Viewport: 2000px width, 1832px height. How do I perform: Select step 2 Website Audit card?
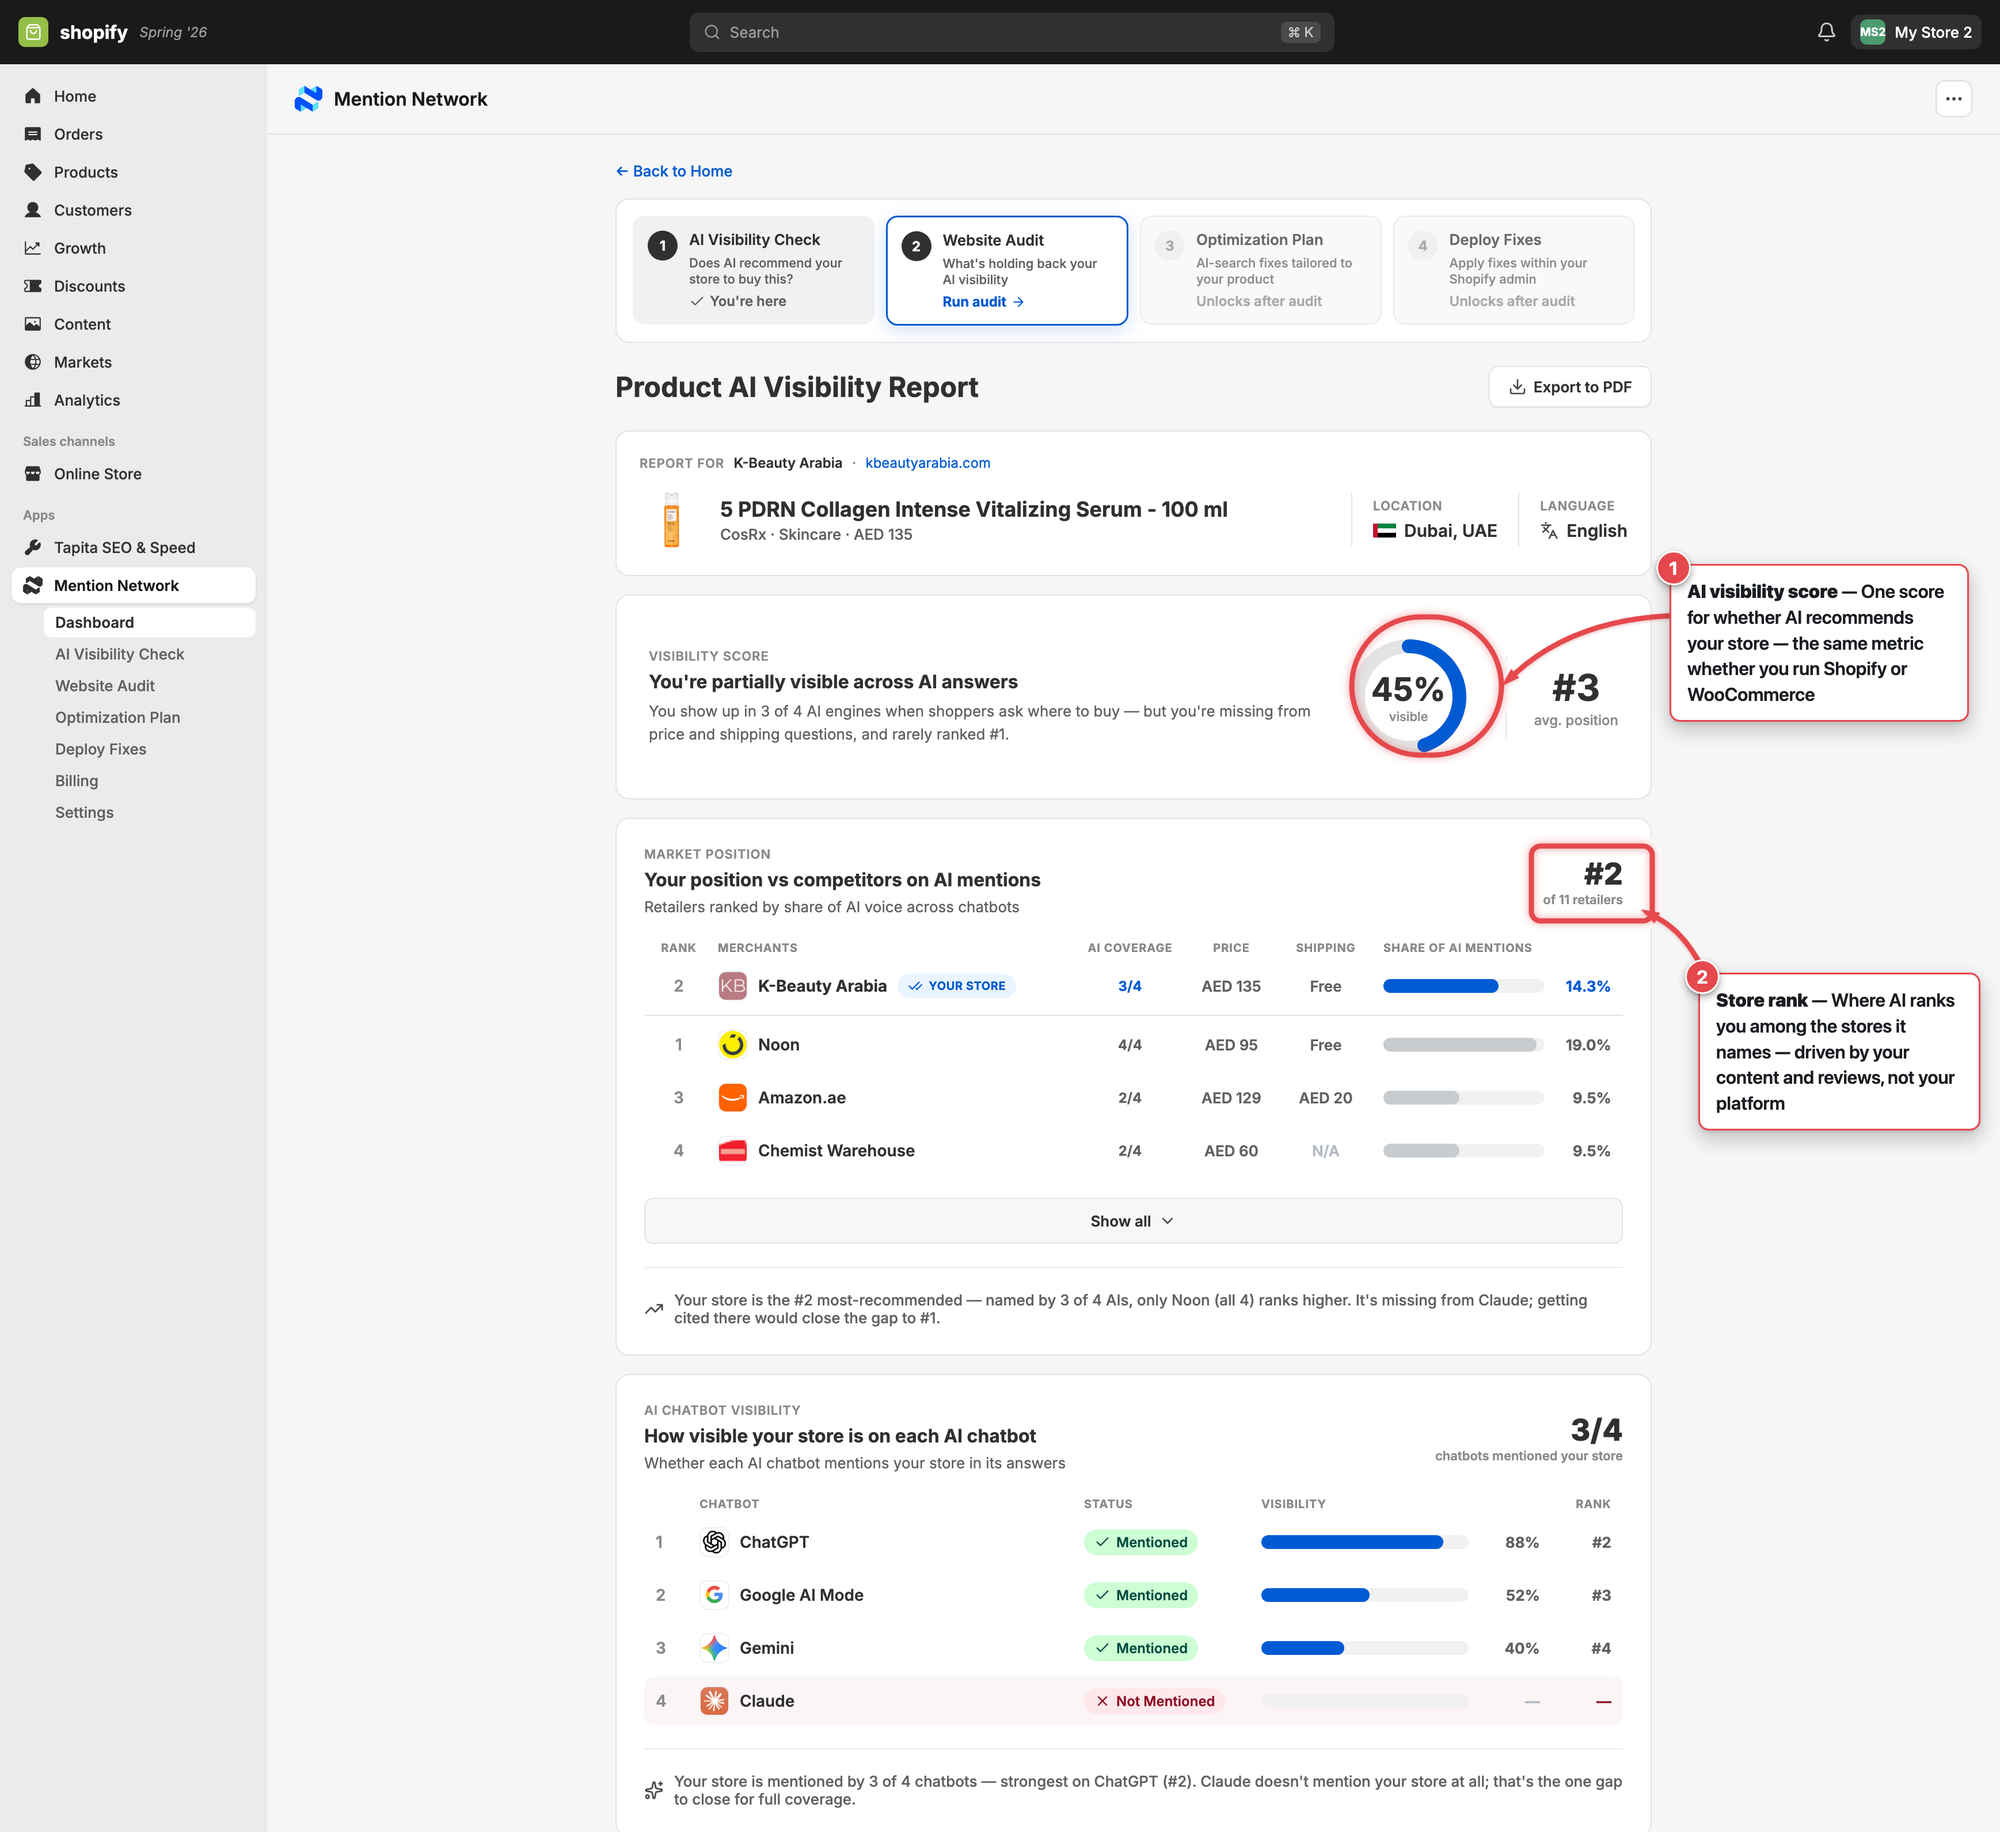click(1006, 270)
